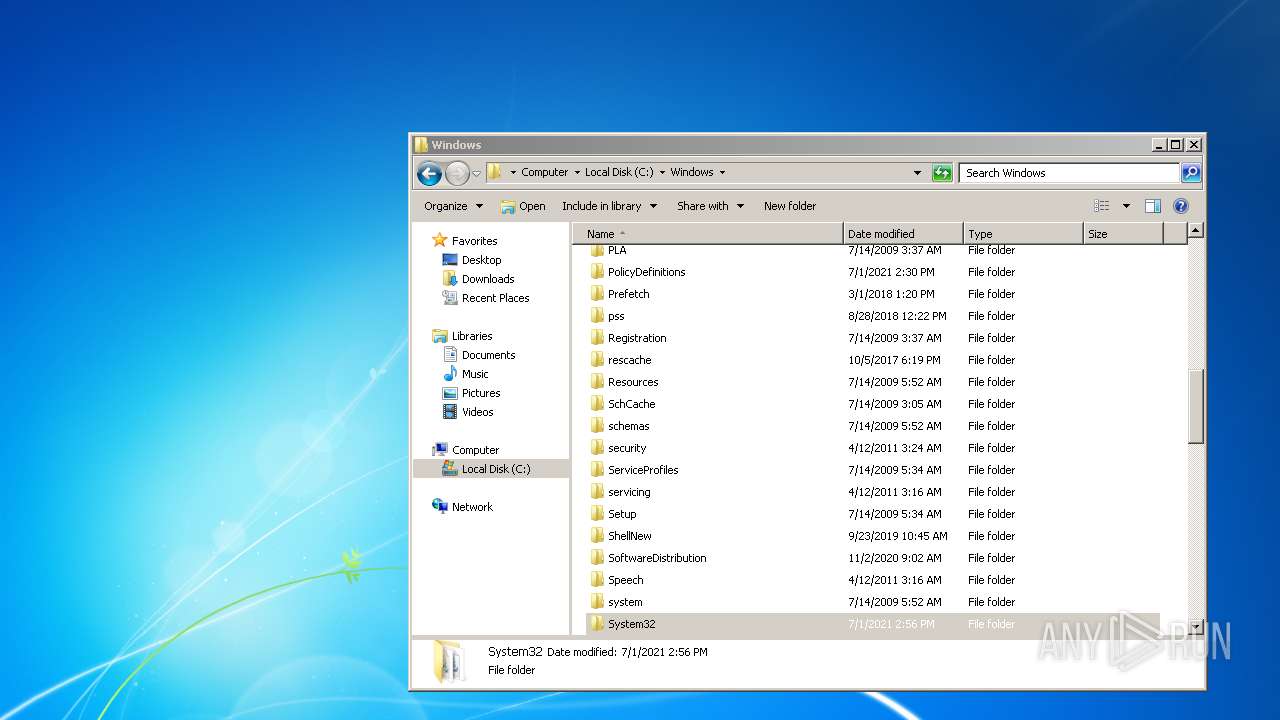
Task: Sort by the Date modified column header
Action: (903, 234)
